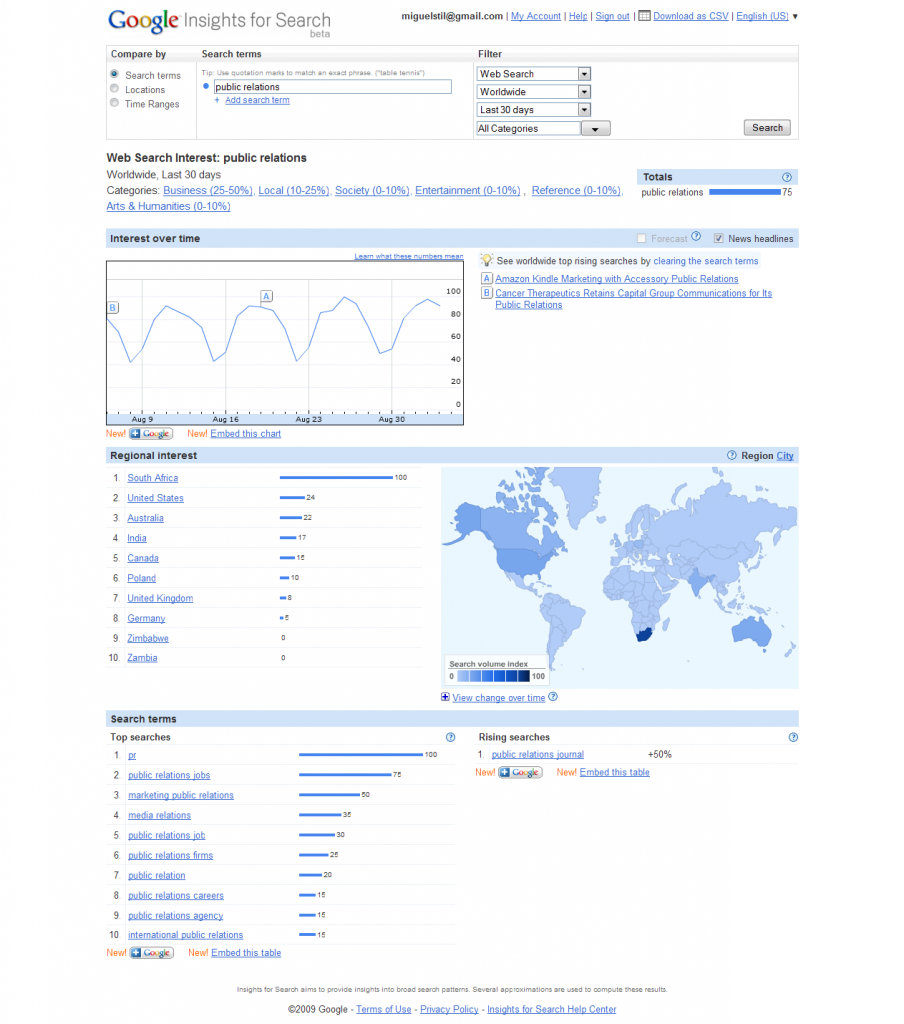Click the Forecast help question mark icon
Viewport: 904px width, 1024px height.
[x=696, y=236]
